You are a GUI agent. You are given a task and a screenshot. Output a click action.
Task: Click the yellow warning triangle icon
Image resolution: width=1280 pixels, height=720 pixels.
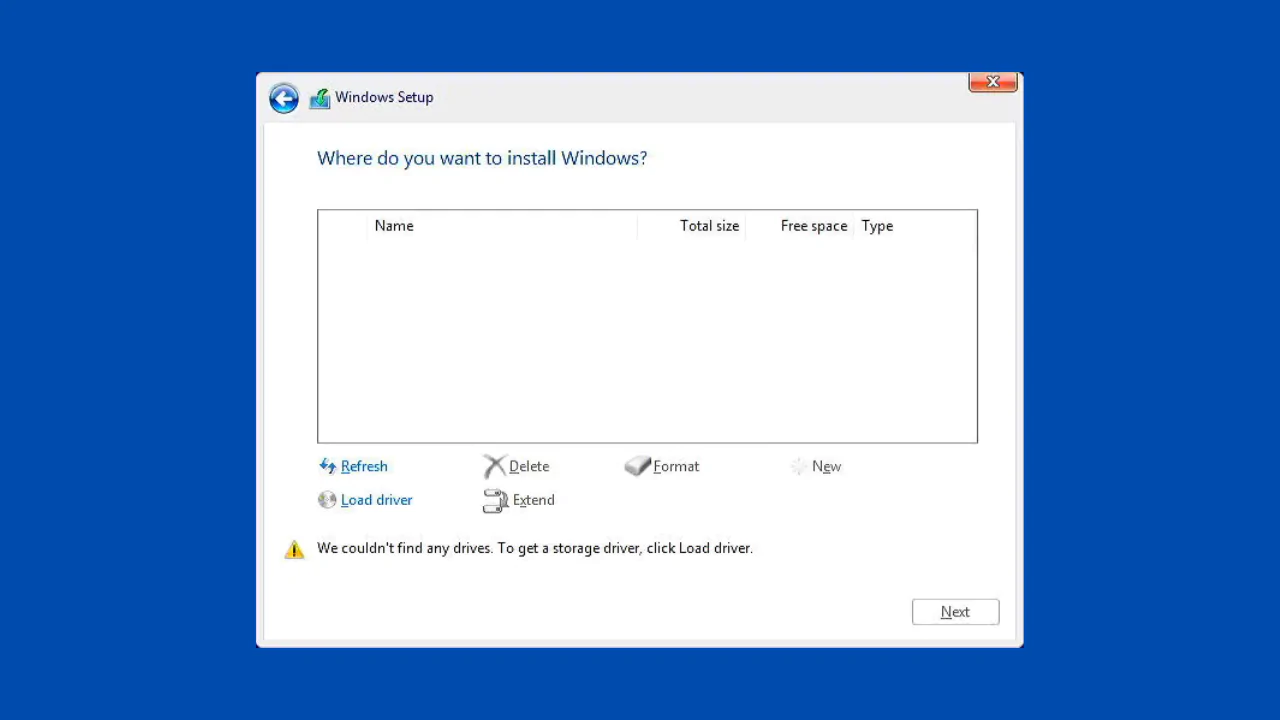294,549
